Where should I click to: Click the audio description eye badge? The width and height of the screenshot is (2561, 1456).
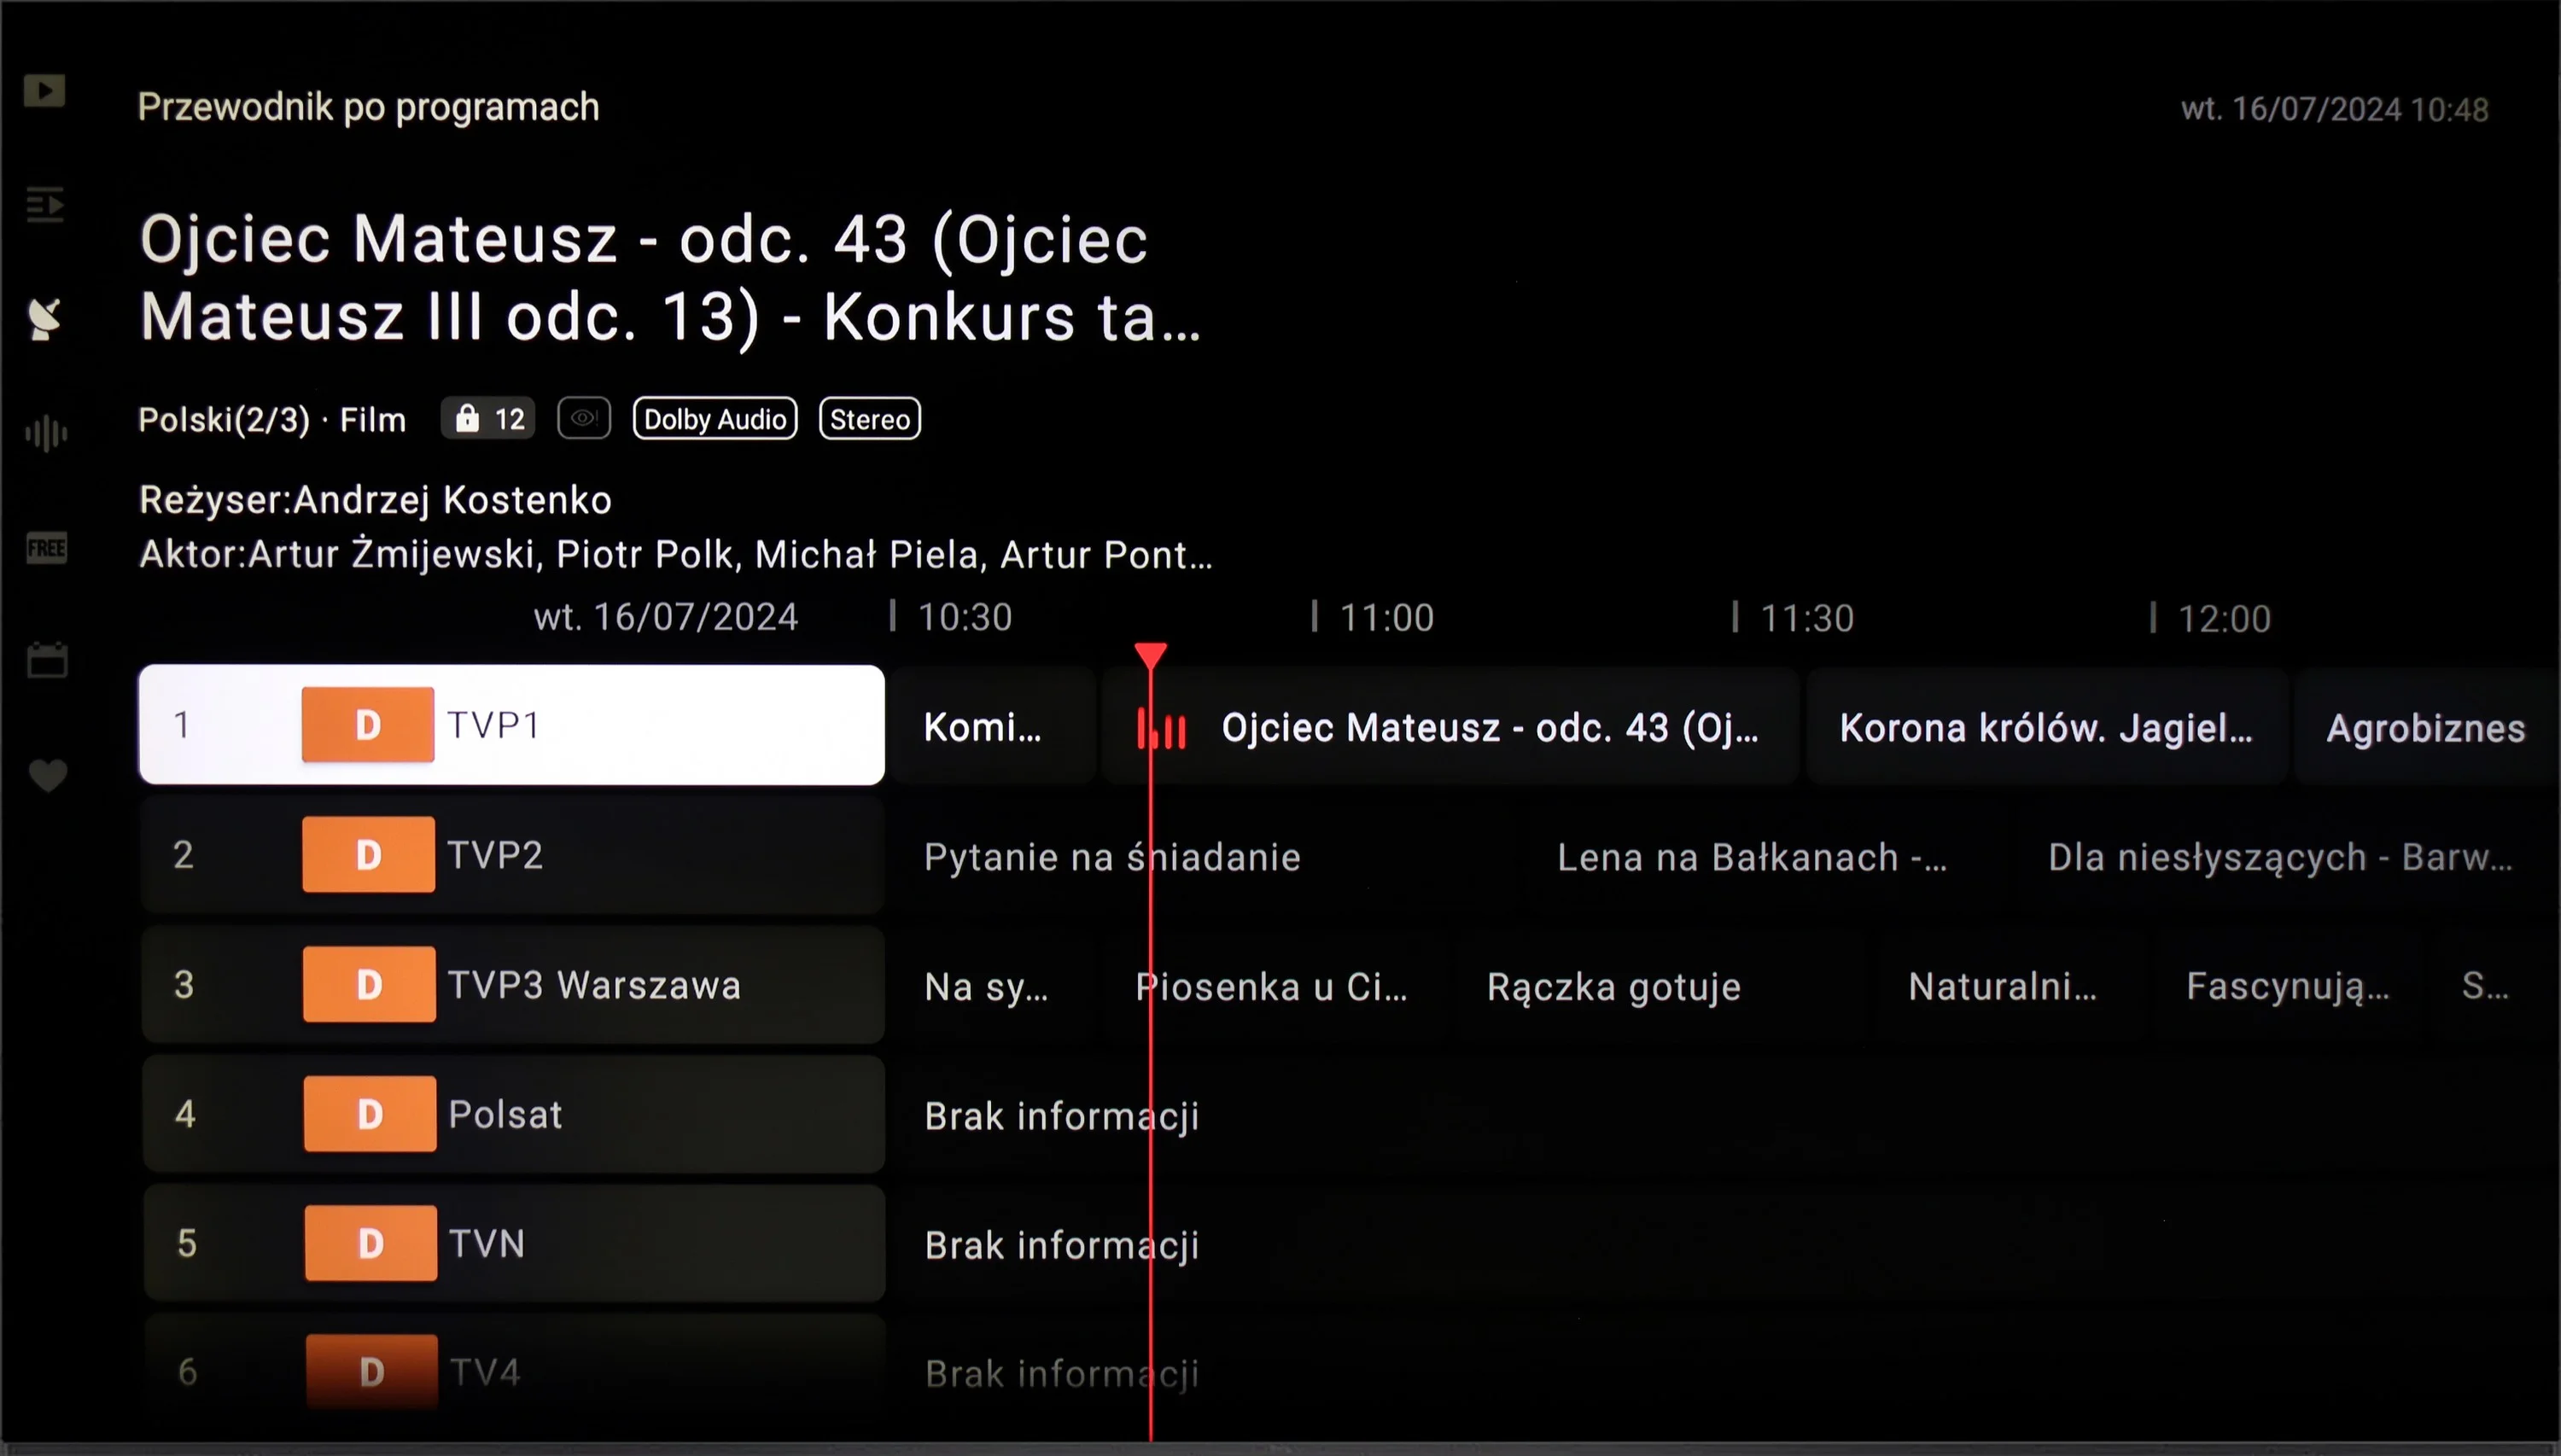[584, 418]
